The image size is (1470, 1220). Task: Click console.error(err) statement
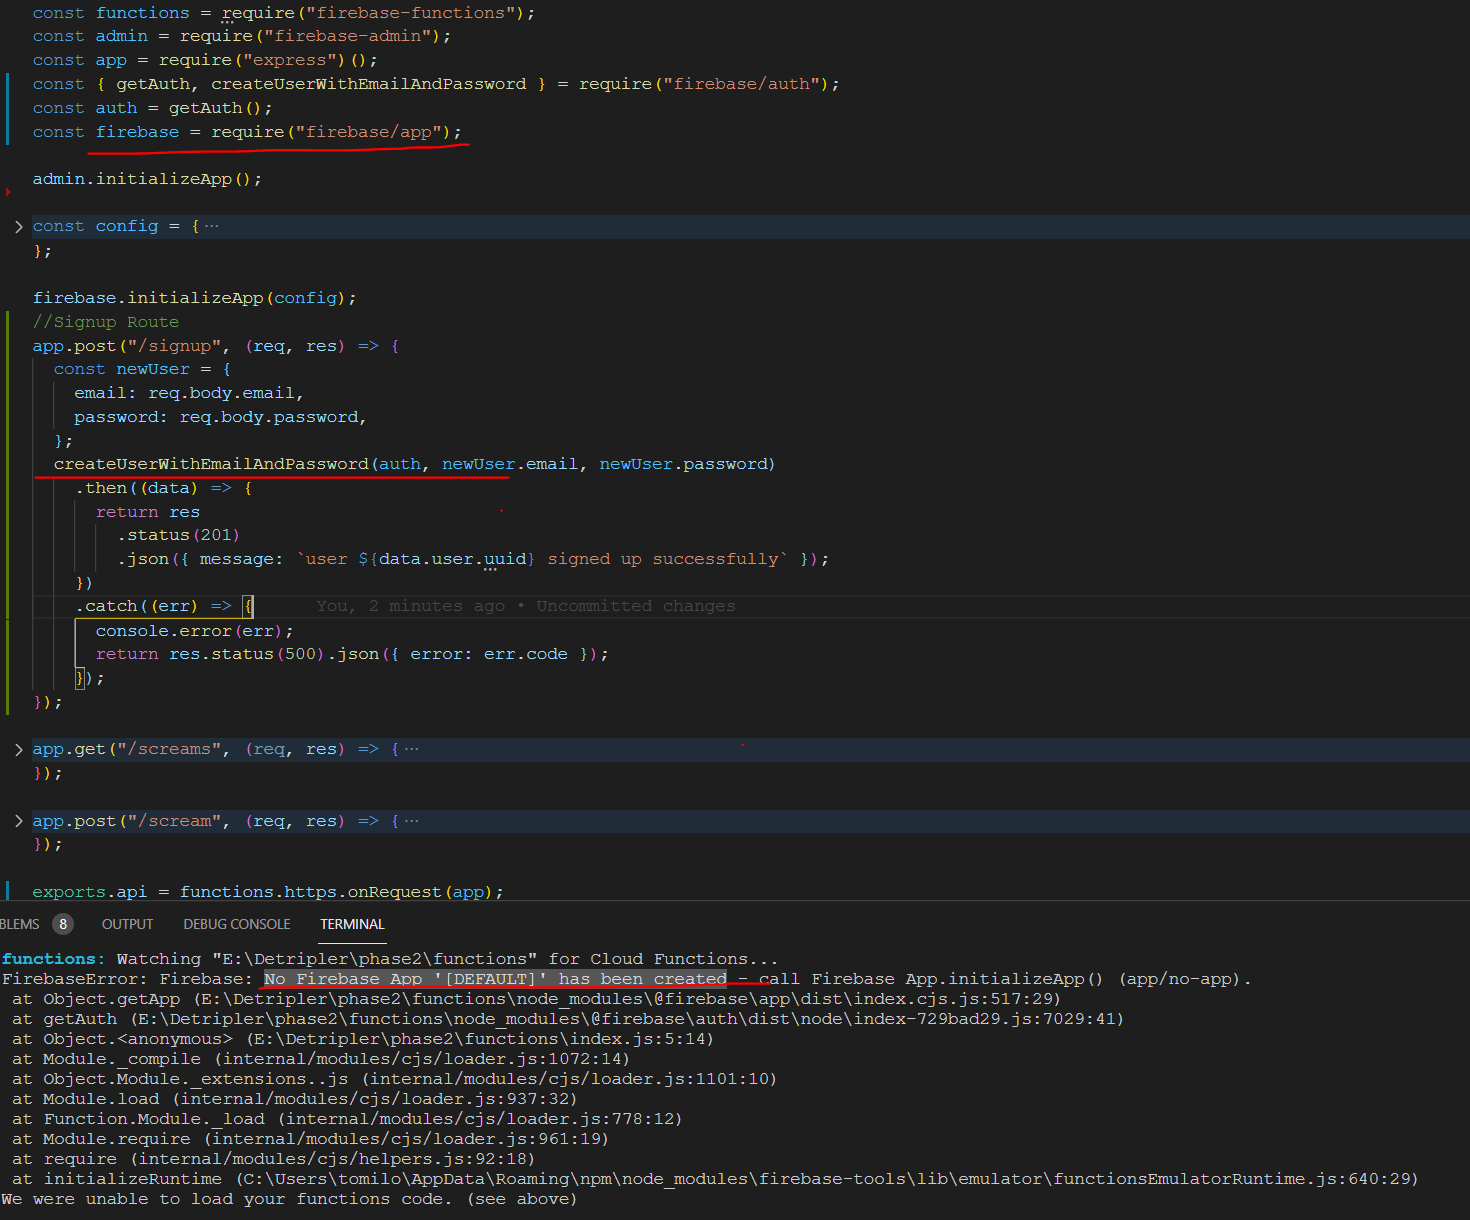[x=194, y=631]
